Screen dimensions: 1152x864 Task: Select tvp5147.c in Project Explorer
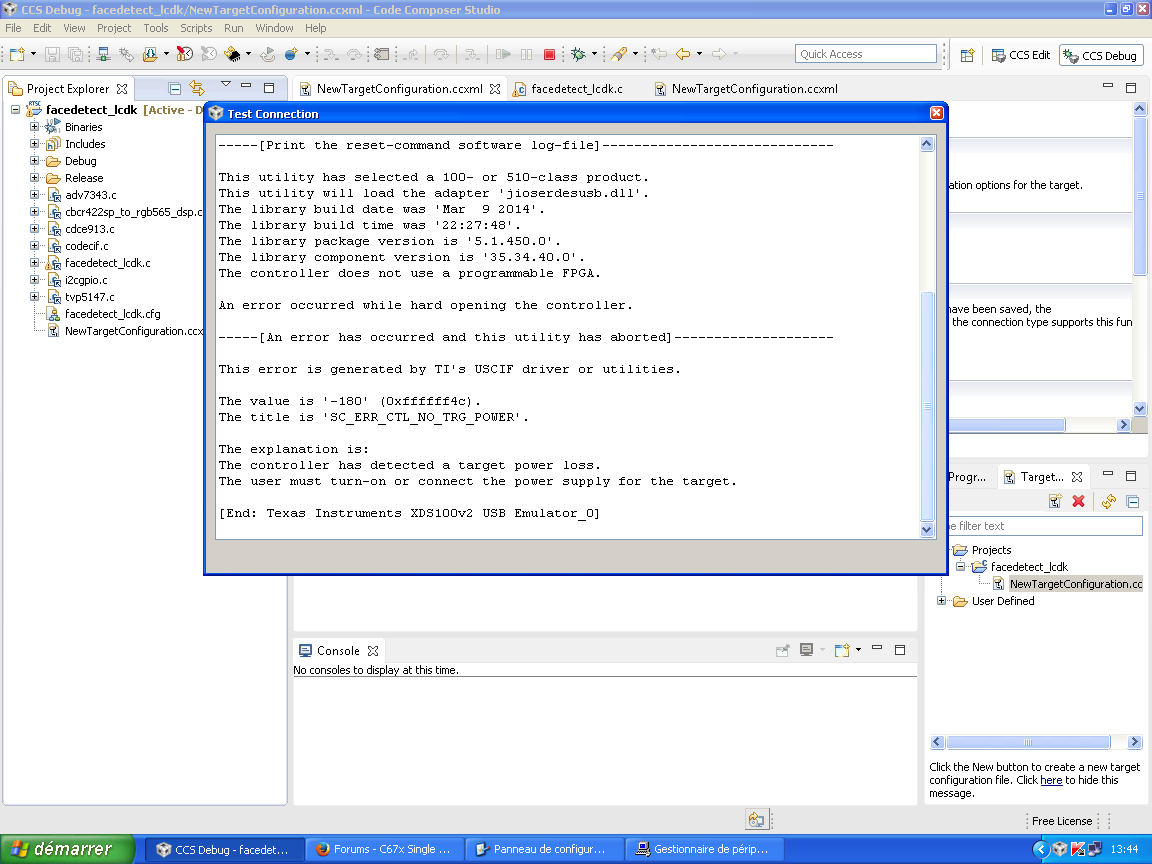tap(90, 297)
